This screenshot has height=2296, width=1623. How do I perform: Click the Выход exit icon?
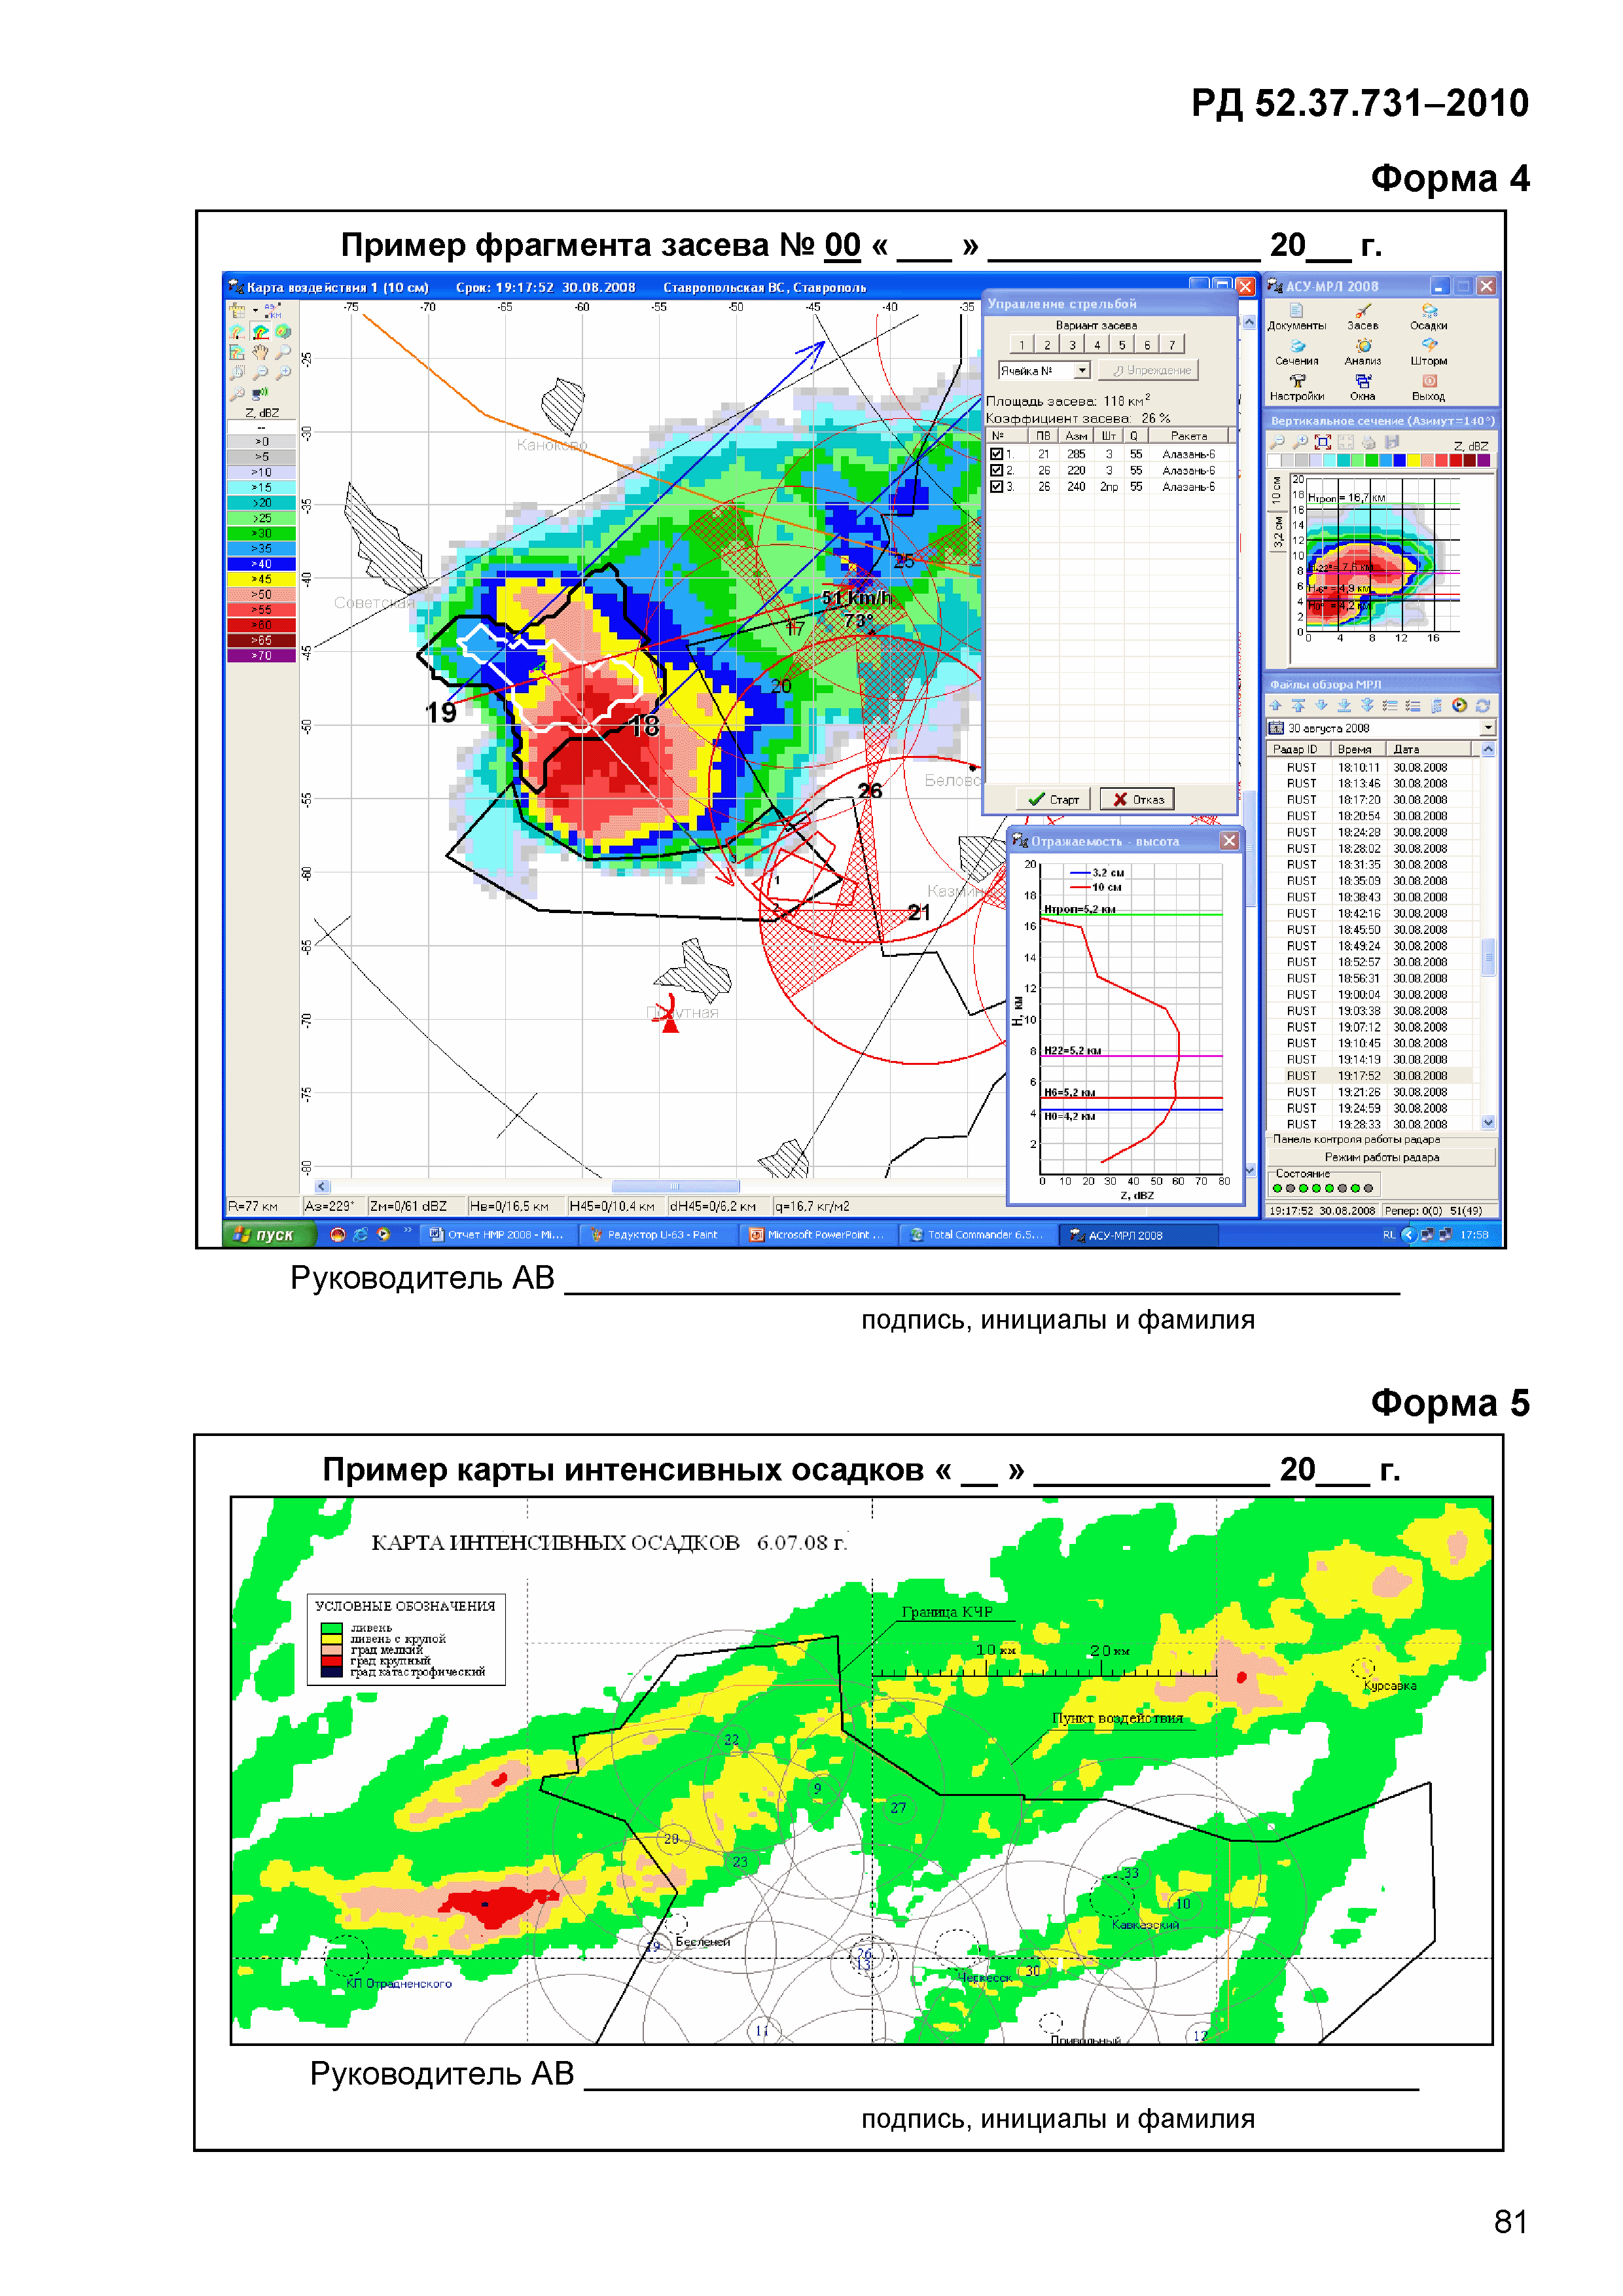[x=1428, y=388]
